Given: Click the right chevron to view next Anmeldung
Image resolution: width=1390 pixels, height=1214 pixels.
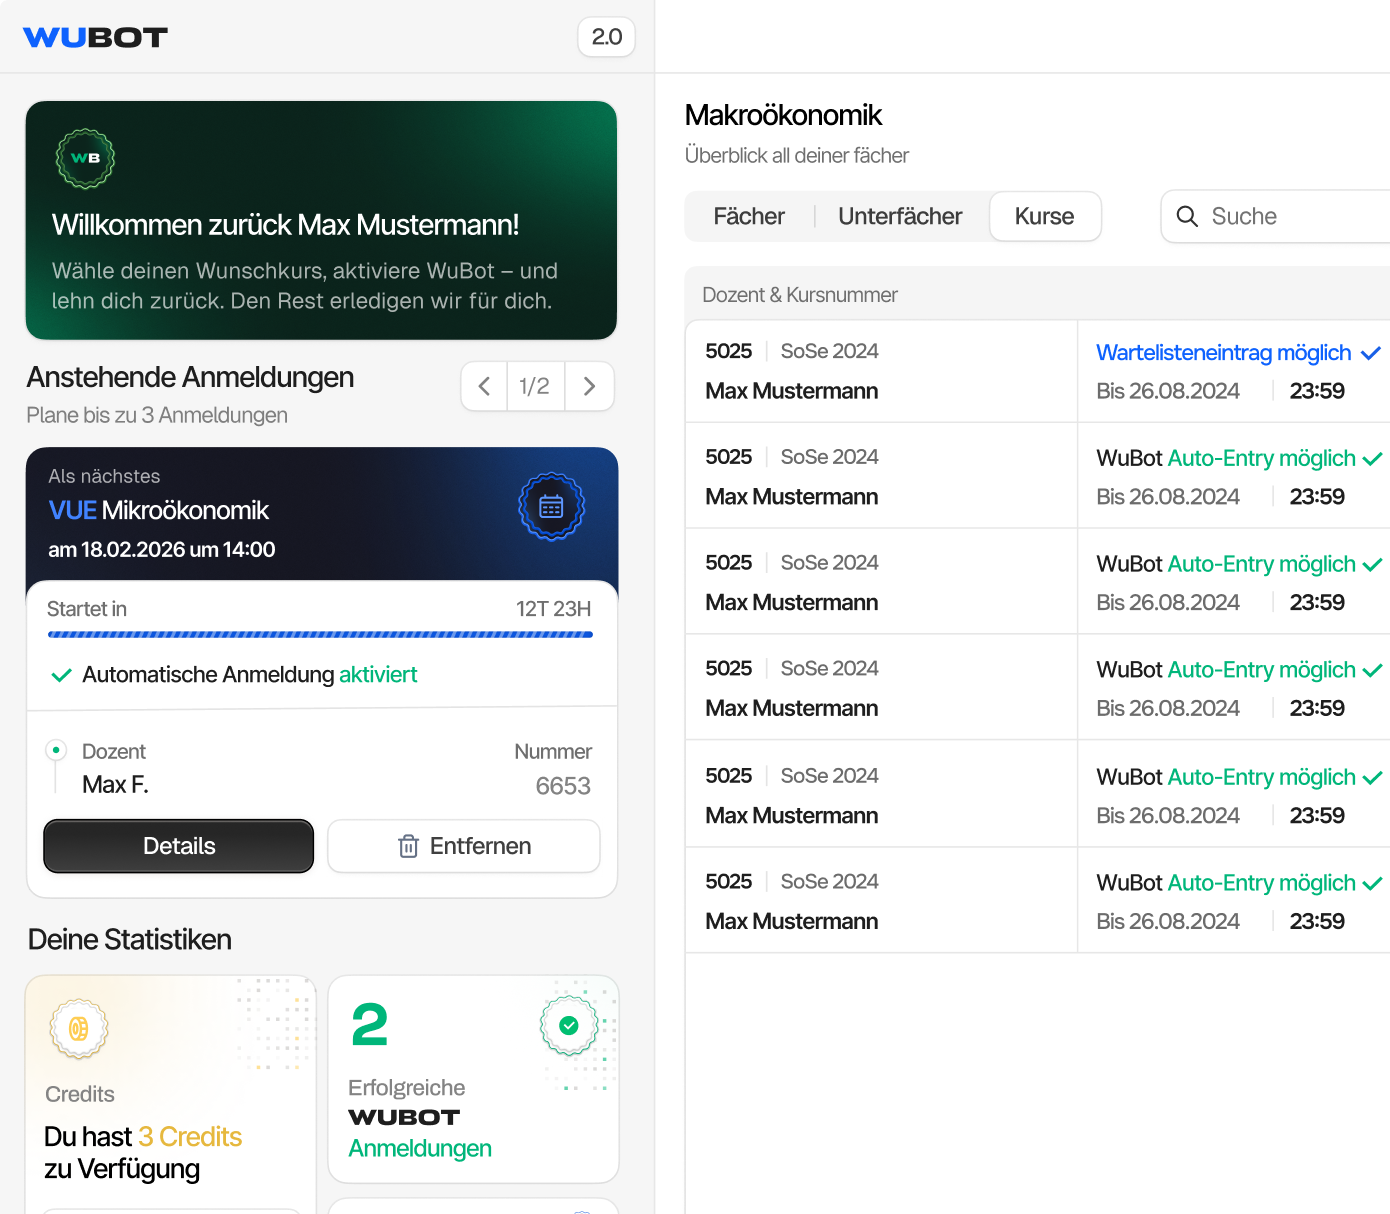Looking at the screenshot, I should pos(589,386).
